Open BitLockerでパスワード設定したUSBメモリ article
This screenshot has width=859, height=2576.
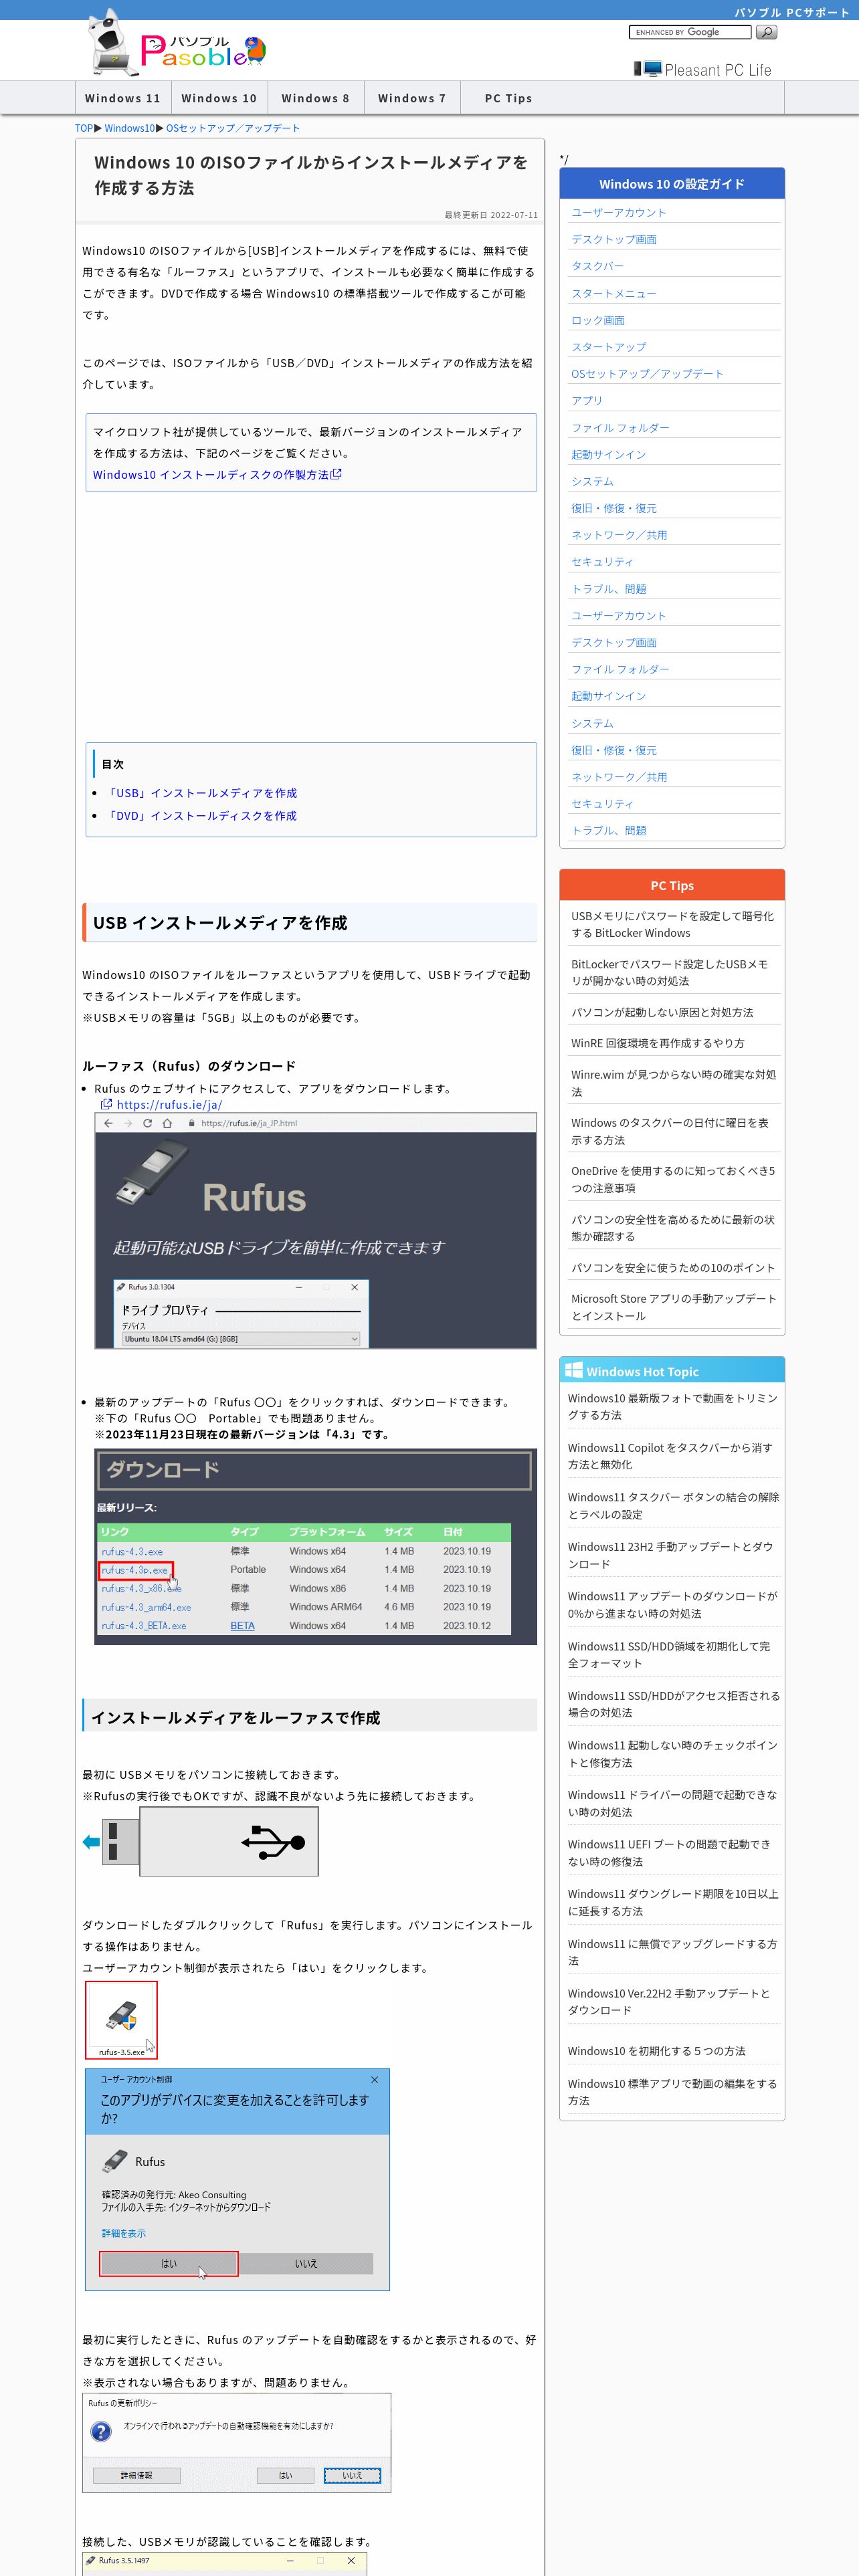point(670,973)
